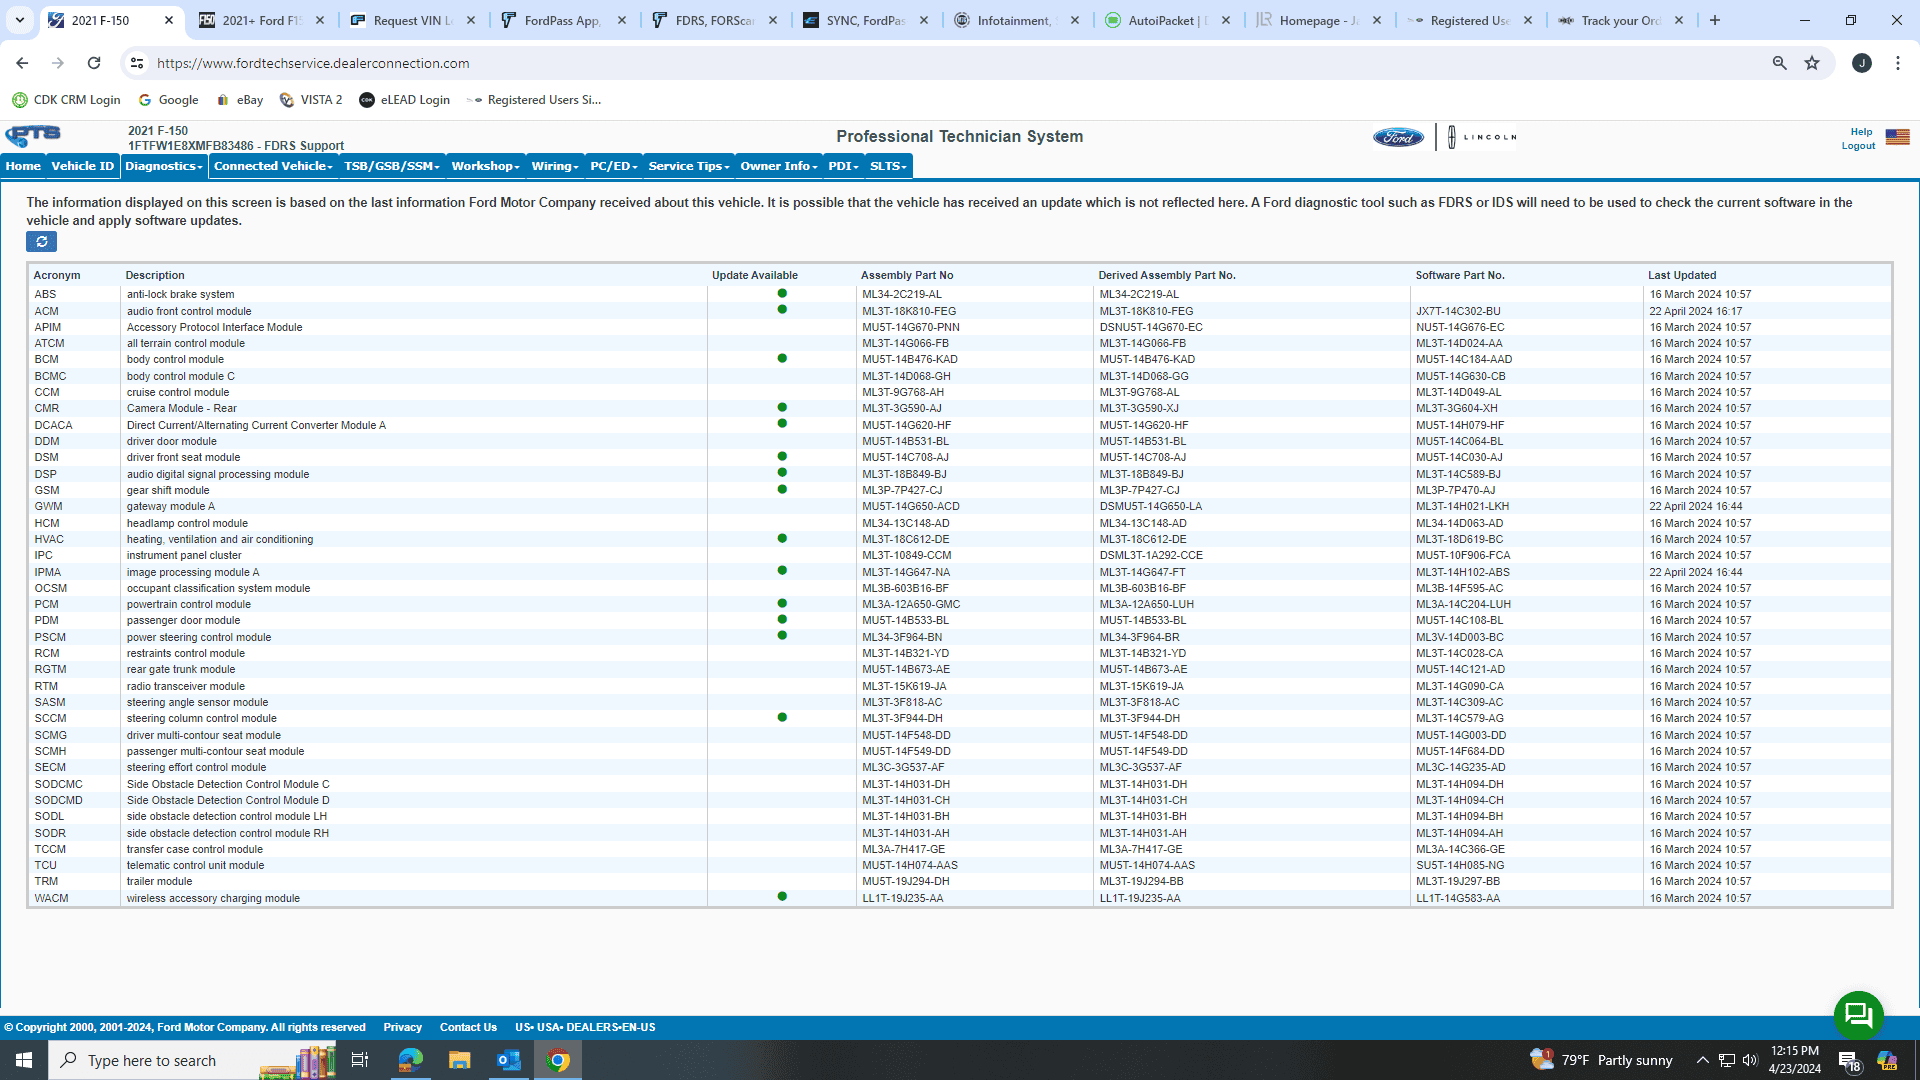Close the 2021 F-150 browser tab
The image size is (1920, 1080).
169,20
